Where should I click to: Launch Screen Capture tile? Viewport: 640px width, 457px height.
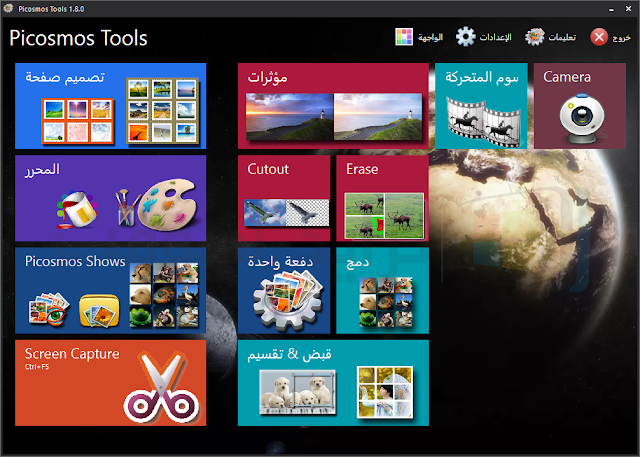pos(111,383)
